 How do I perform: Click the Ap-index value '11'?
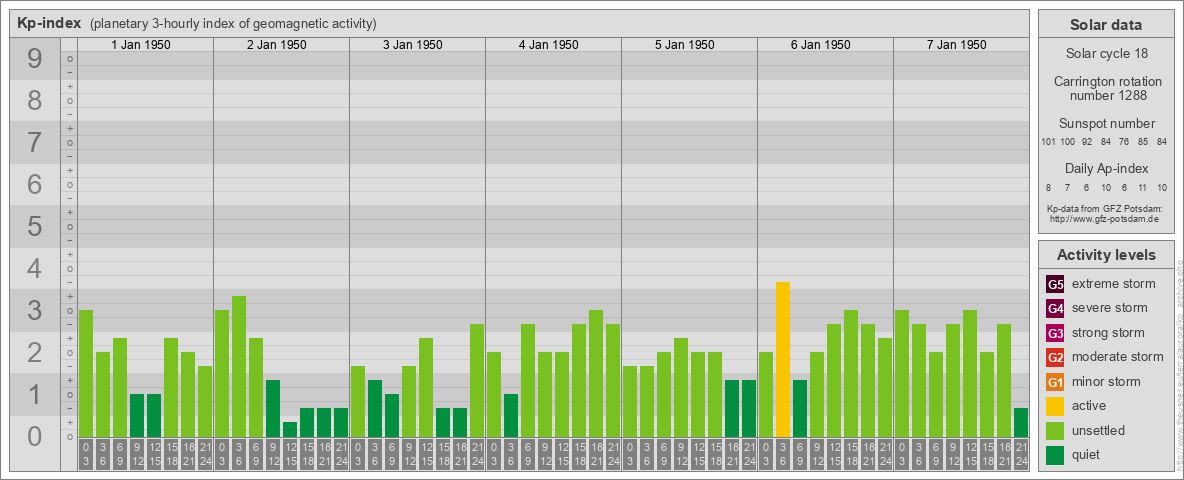tap(1143, 187)
